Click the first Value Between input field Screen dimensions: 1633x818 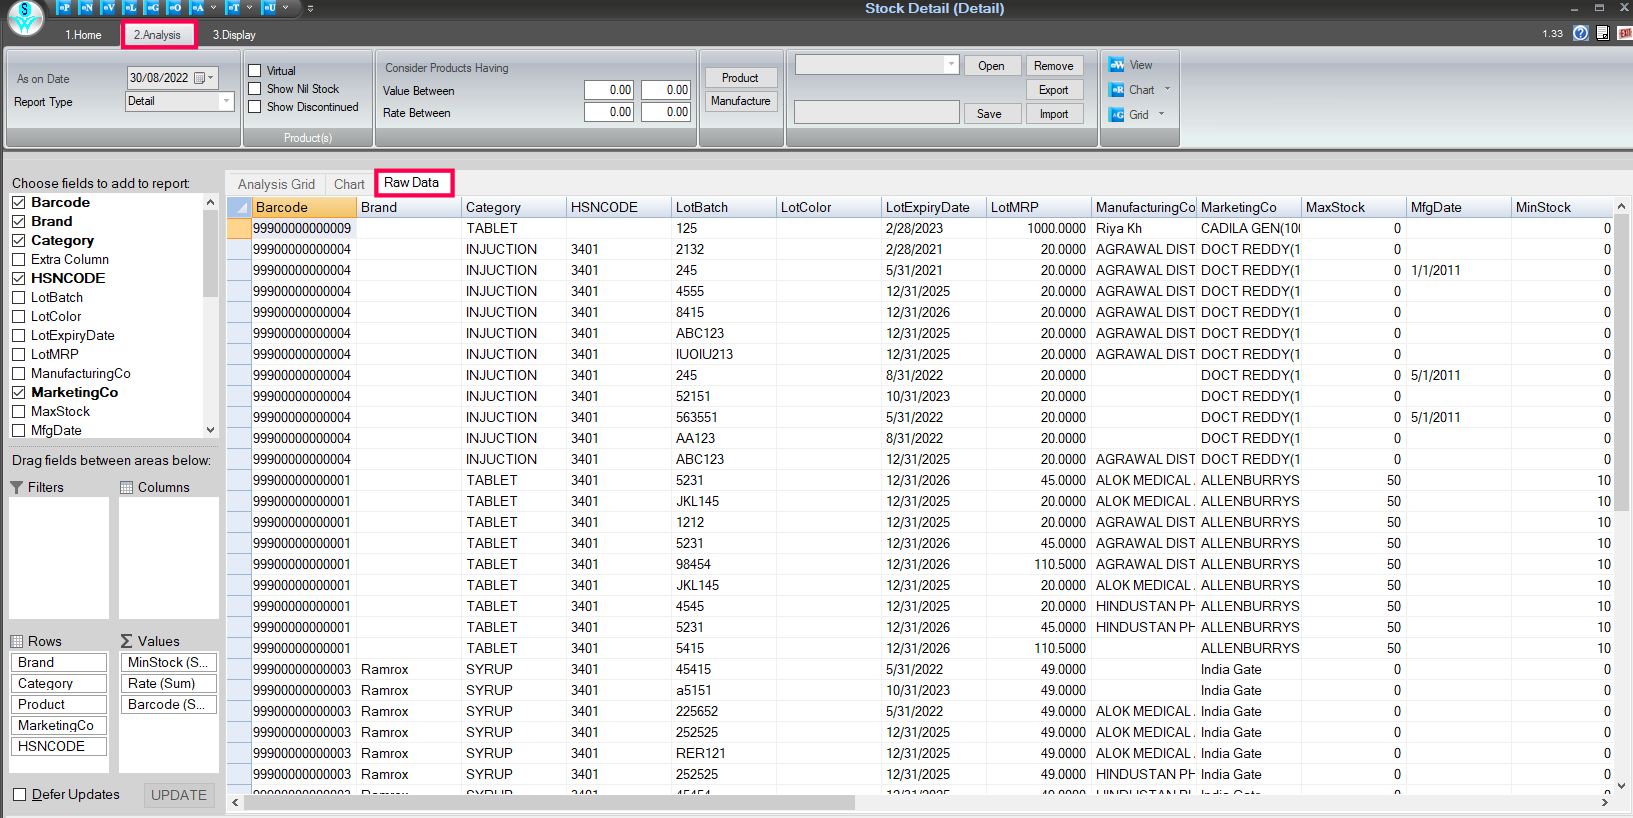click(609, 90)
